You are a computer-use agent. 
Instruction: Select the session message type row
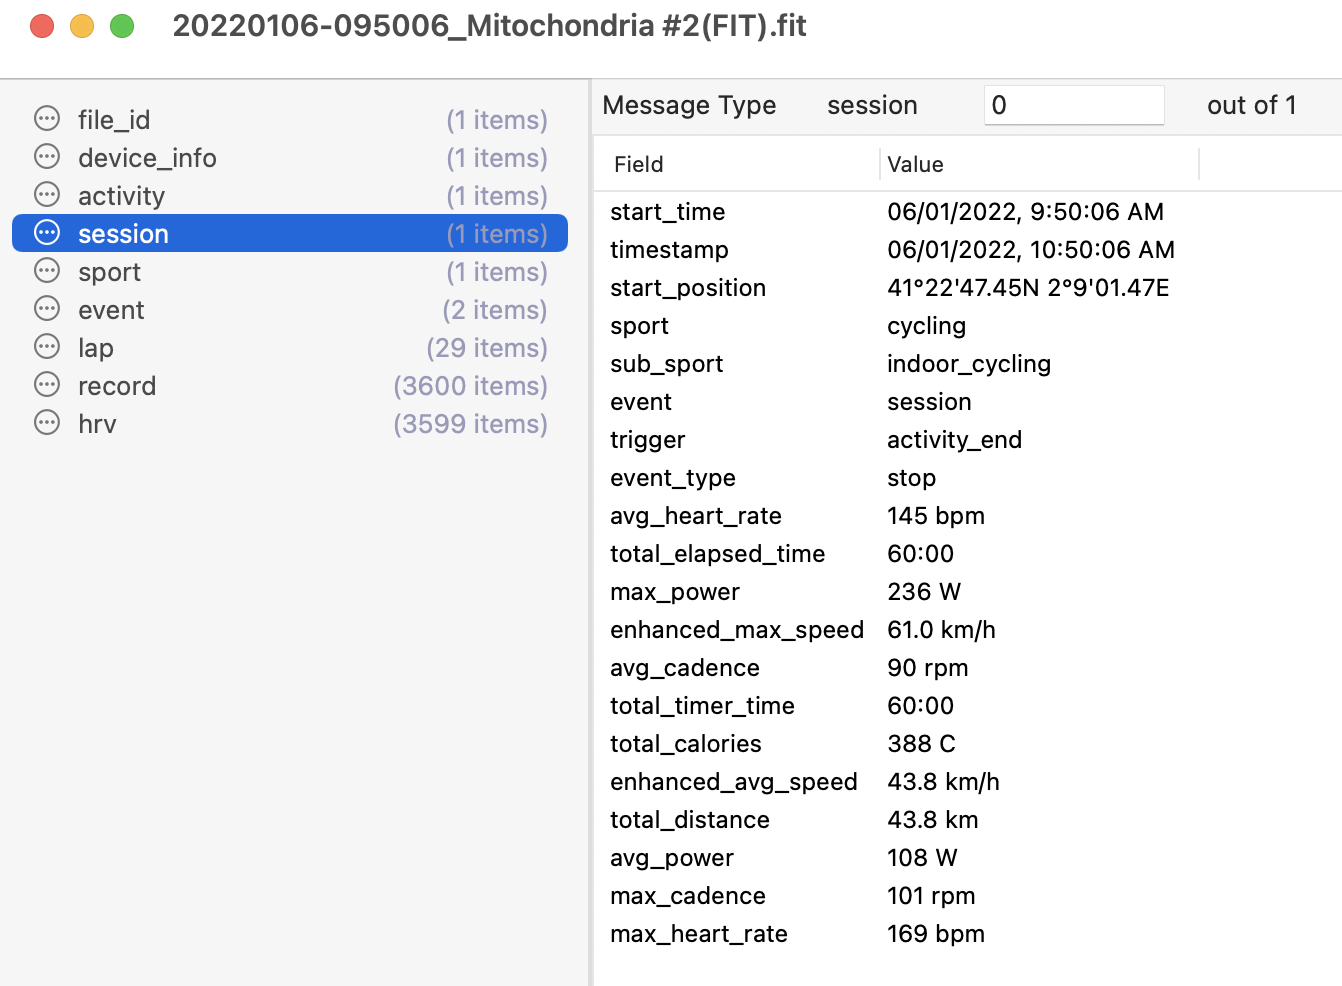(290, 233)
